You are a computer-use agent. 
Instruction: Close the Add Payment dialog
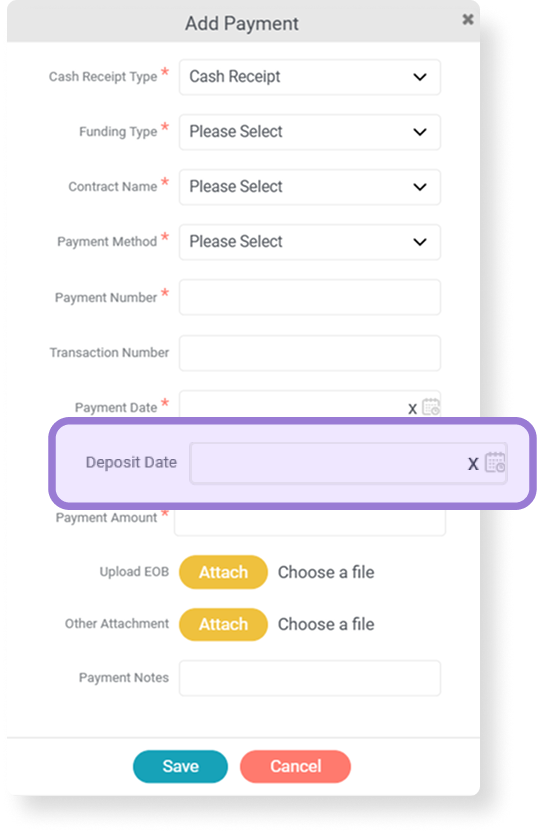coord(467,20)
